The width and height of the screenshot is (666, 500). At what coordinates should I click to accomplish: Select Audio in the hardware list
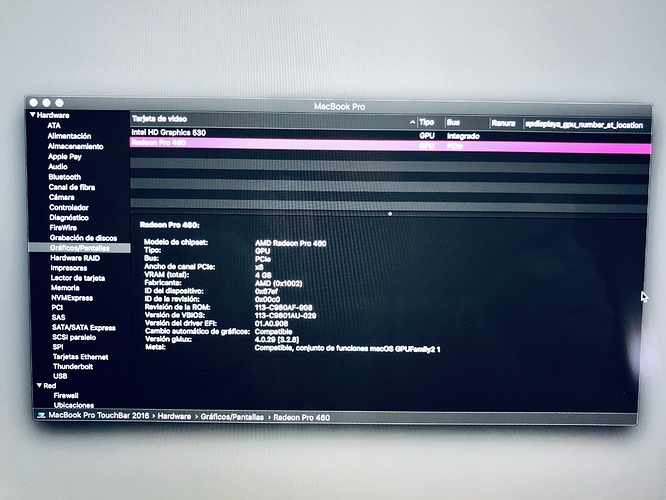coord(58,167)
